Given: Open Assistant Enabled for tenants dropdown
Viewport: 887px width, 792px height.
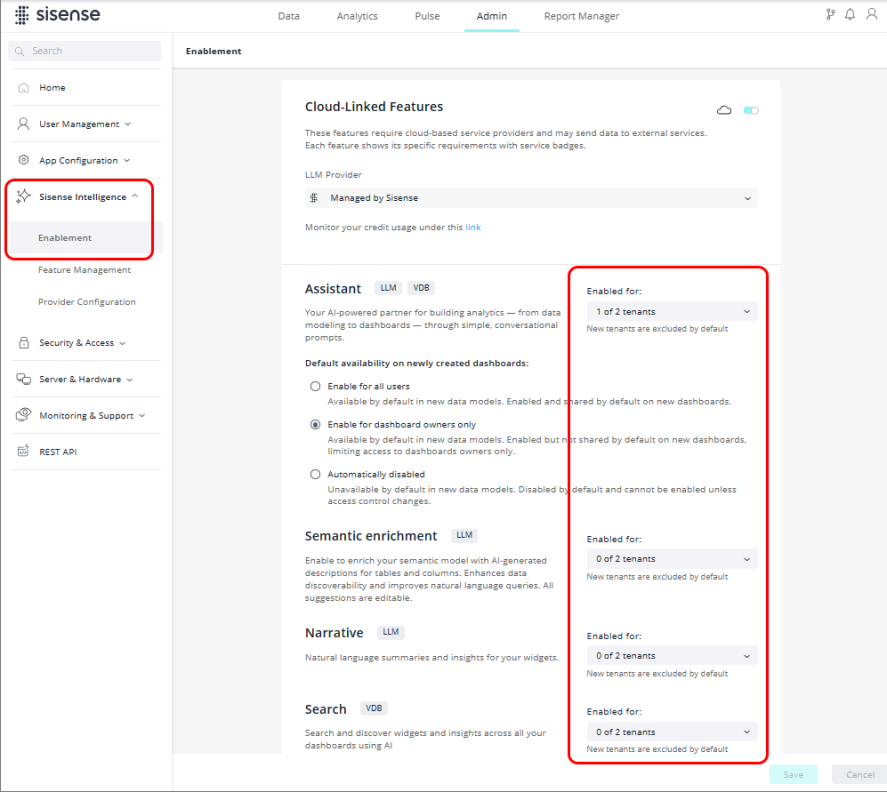Looking at the screenshot, I should [672, 312].
